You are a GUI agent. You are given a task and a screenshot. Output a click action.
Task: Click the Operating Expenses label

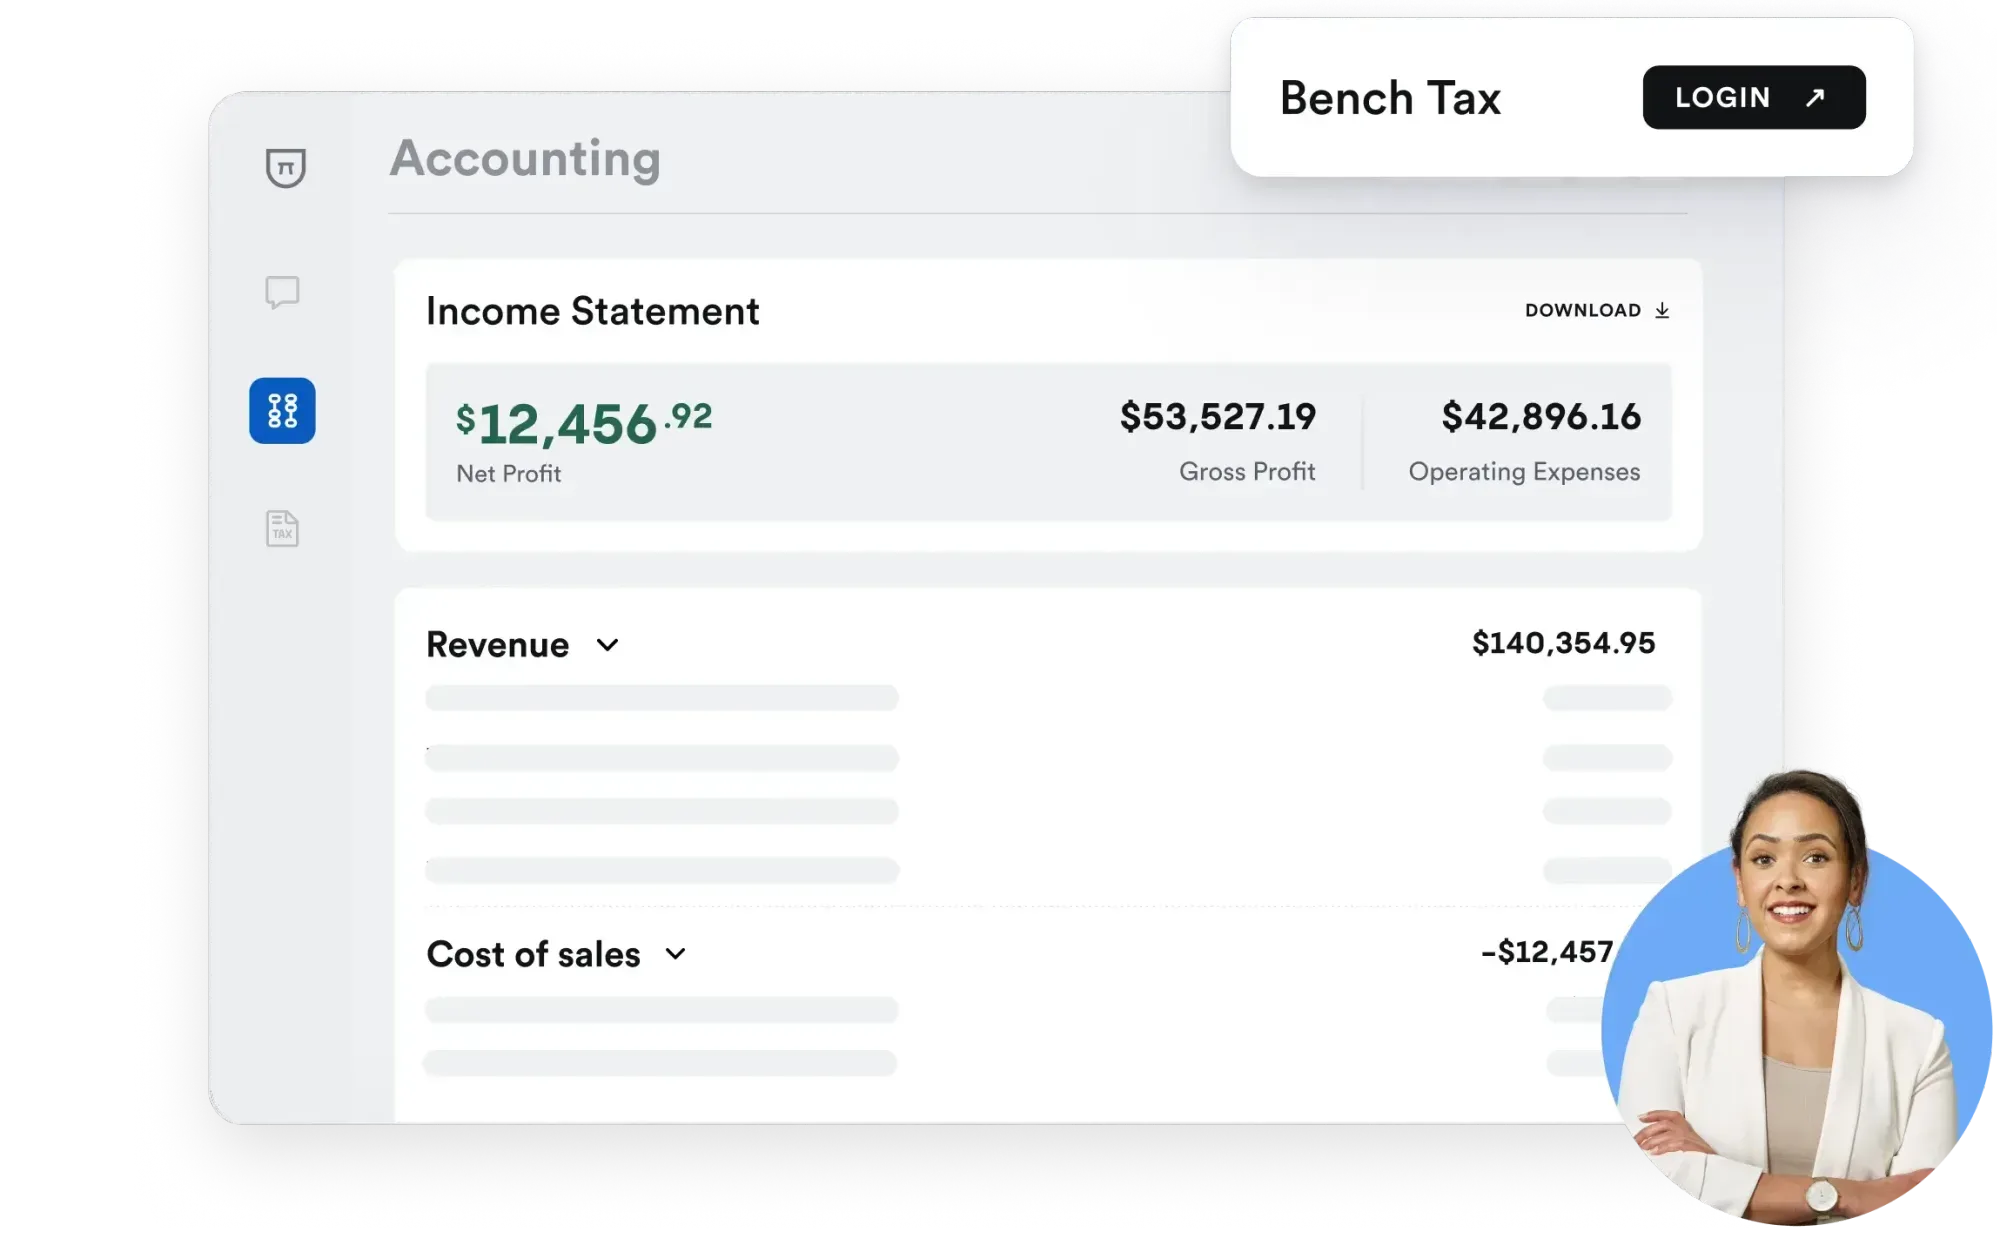click(1524, 472)
